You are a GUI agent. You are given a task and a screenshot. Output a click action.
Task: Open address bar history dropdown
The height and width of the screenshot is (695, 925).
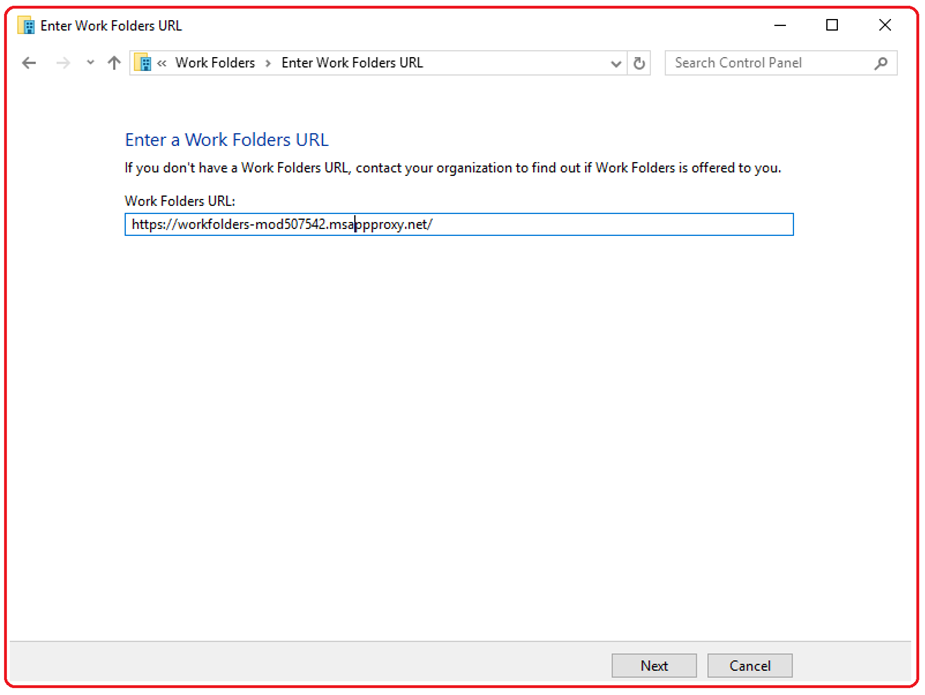click(x=616, y=63)
